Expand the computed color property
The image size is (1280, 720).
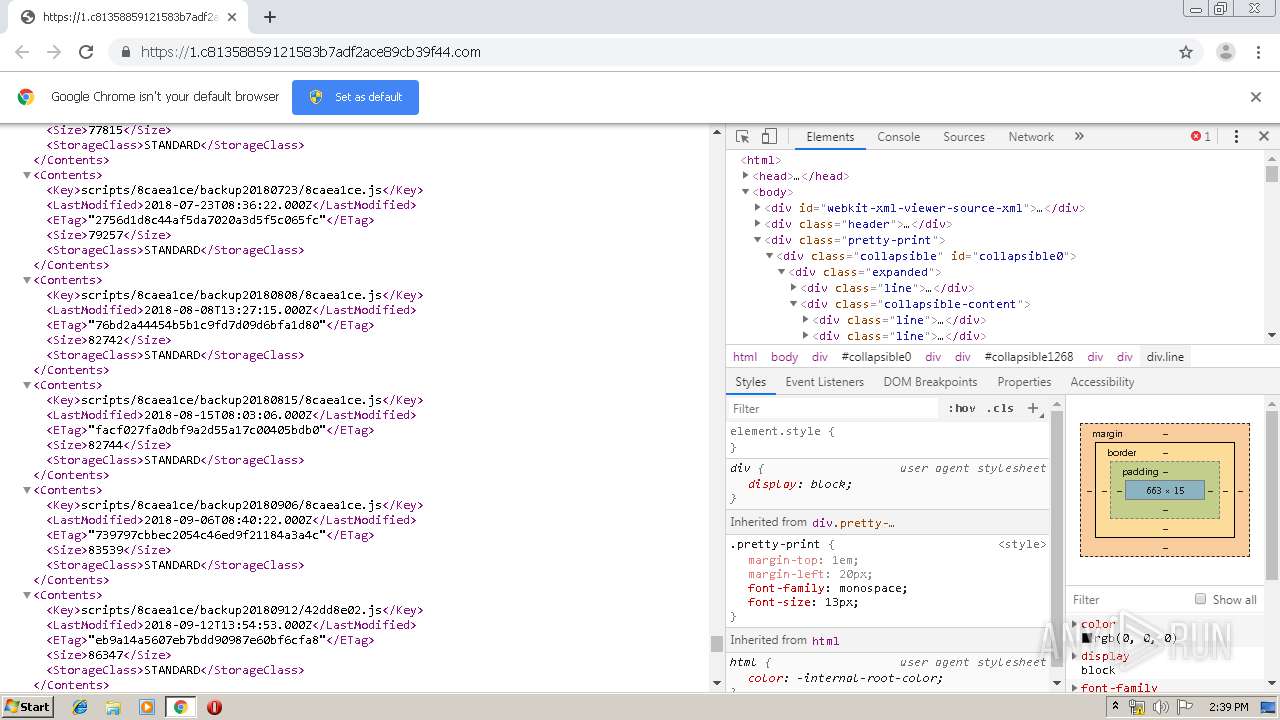(1075, 624)
